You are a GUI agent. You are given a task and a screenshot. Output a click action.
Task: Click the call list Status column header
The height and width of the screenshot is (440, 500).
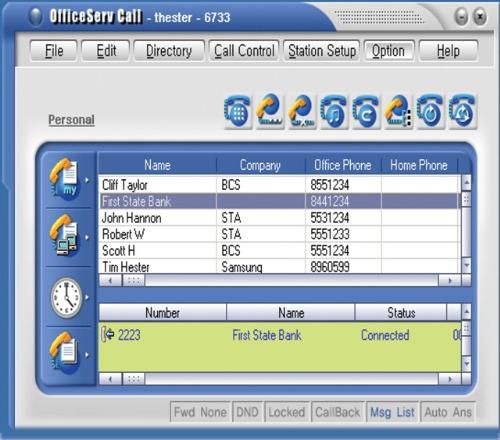401,312
